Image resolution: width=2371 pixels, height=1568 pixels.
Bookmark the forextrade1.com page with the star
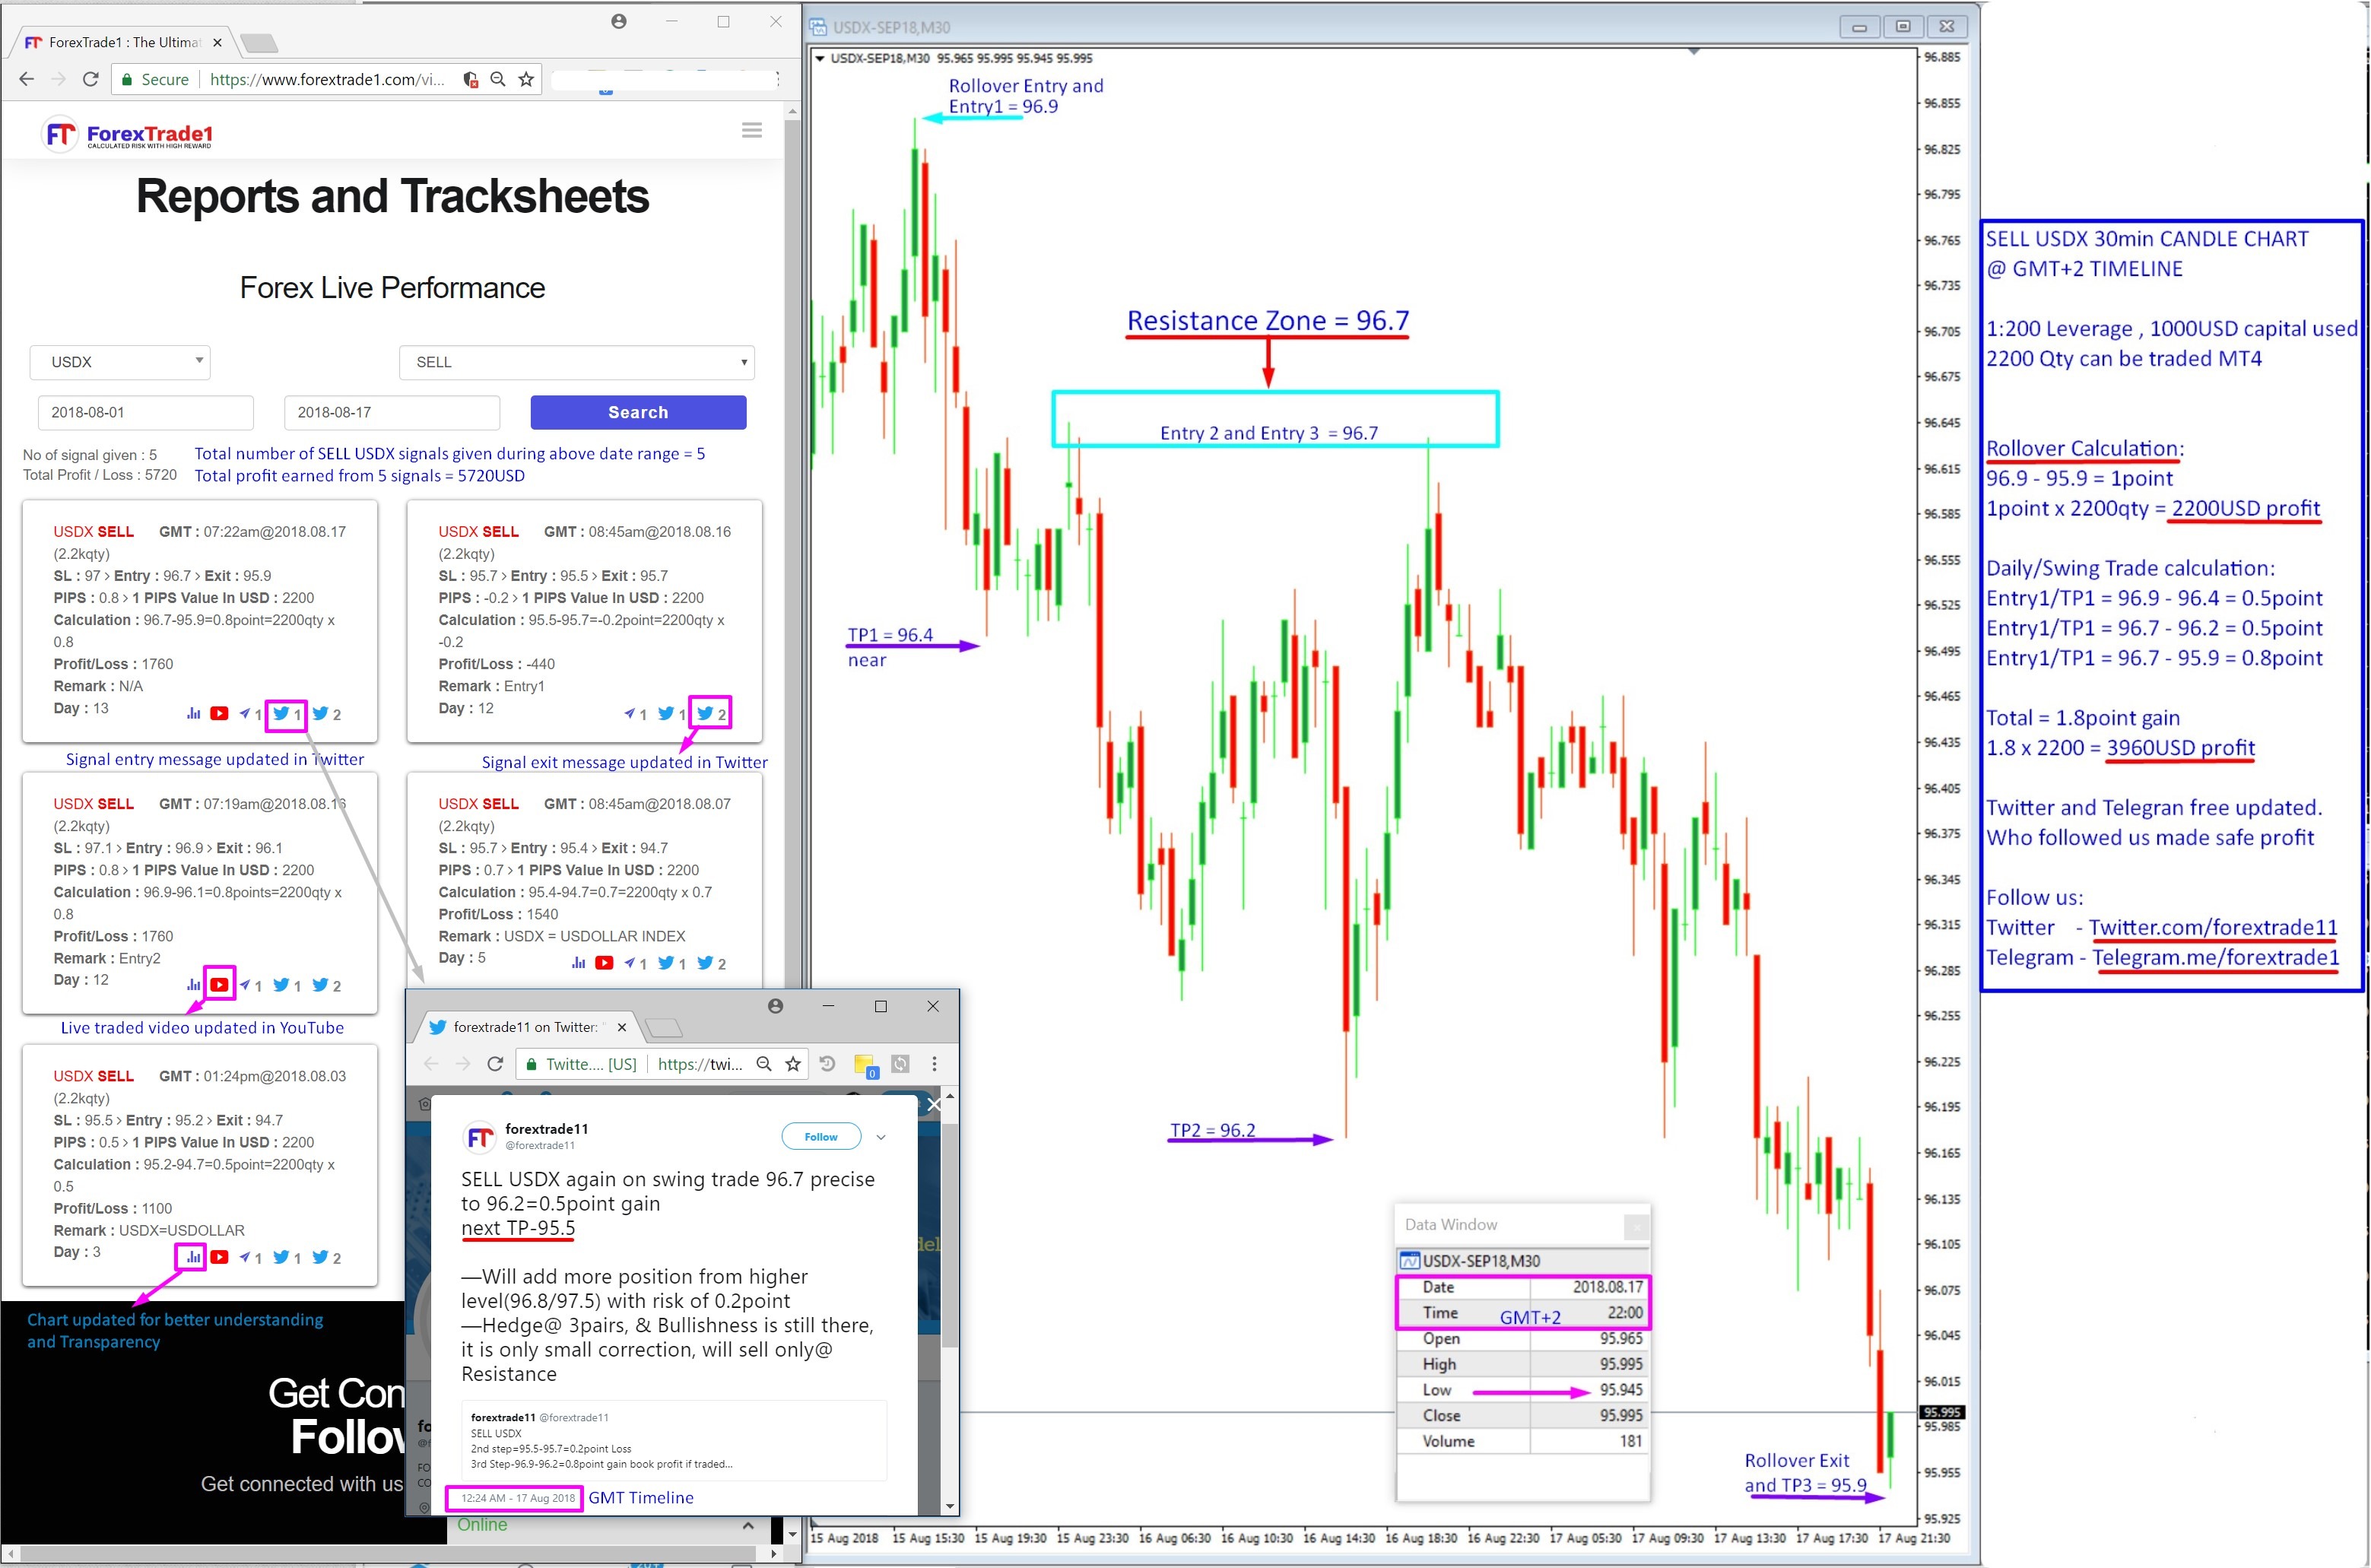(526, 79)
